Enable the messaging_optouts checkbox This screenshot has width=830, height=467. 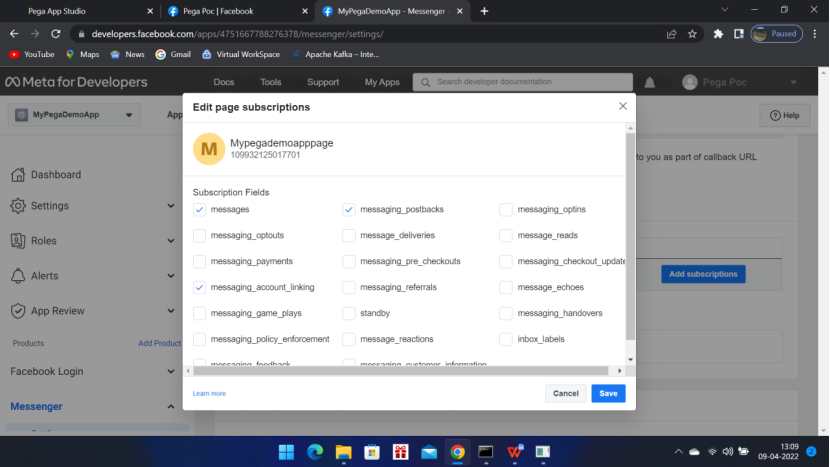pyautogui.click(x=199, y=235)
